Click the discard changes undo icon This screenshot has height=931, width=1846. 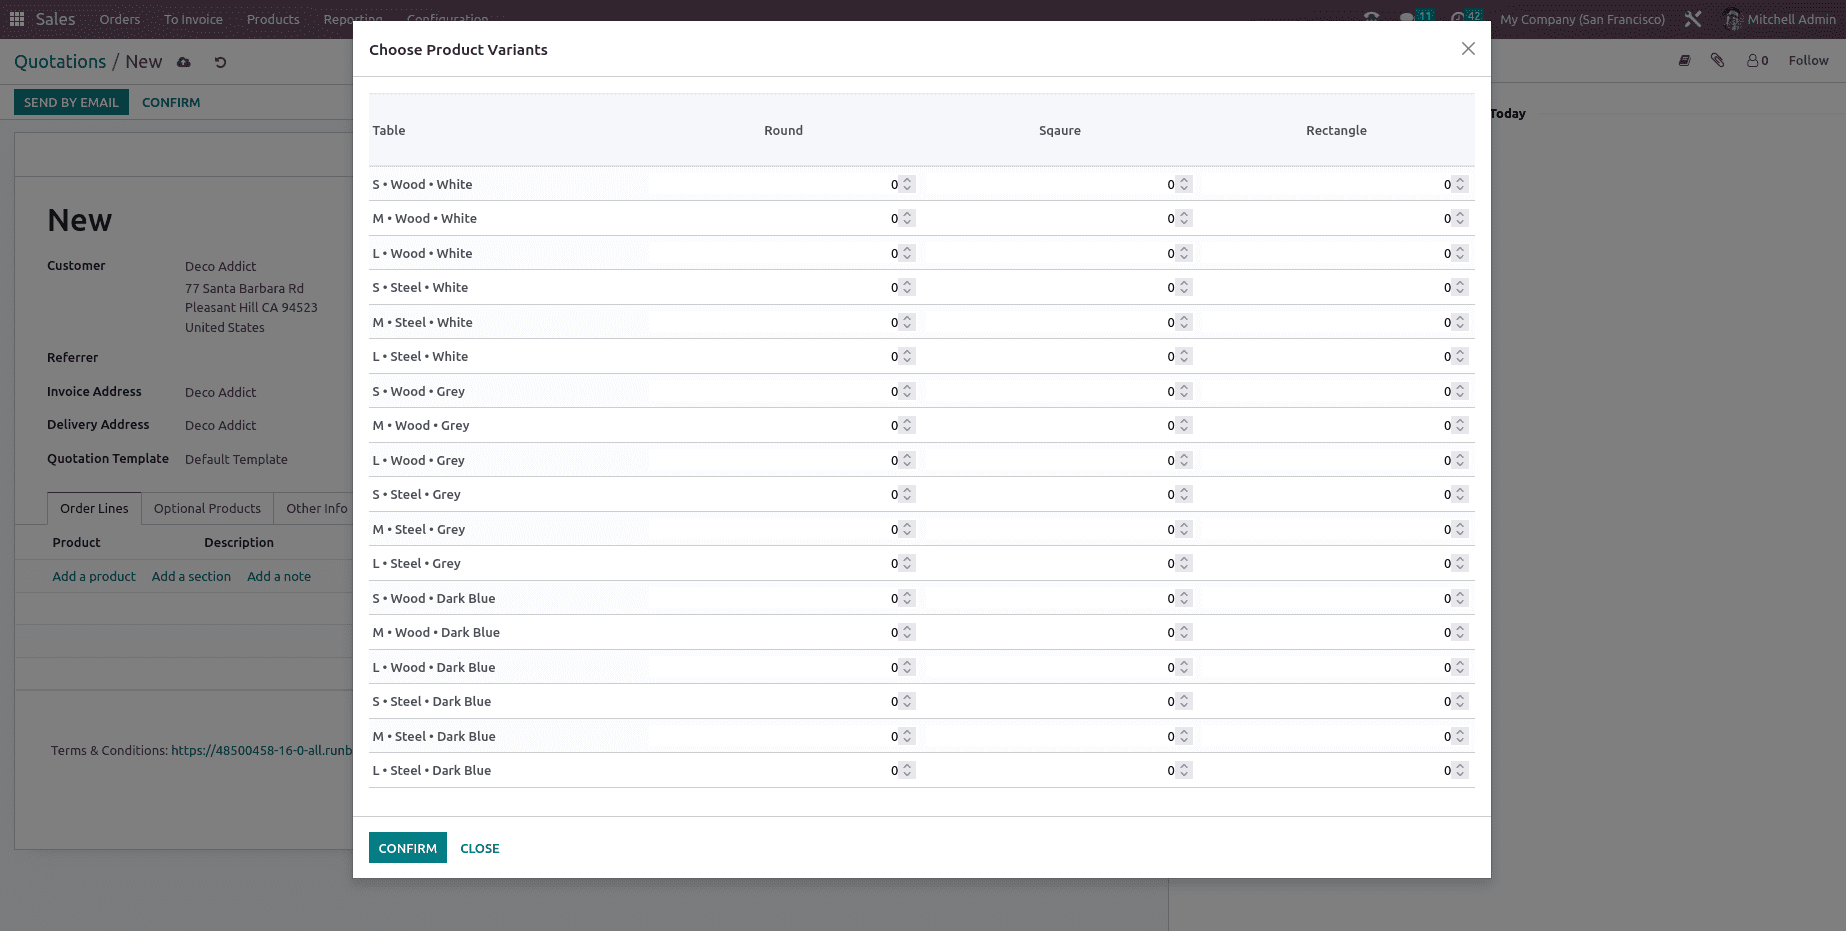point(220,62)
